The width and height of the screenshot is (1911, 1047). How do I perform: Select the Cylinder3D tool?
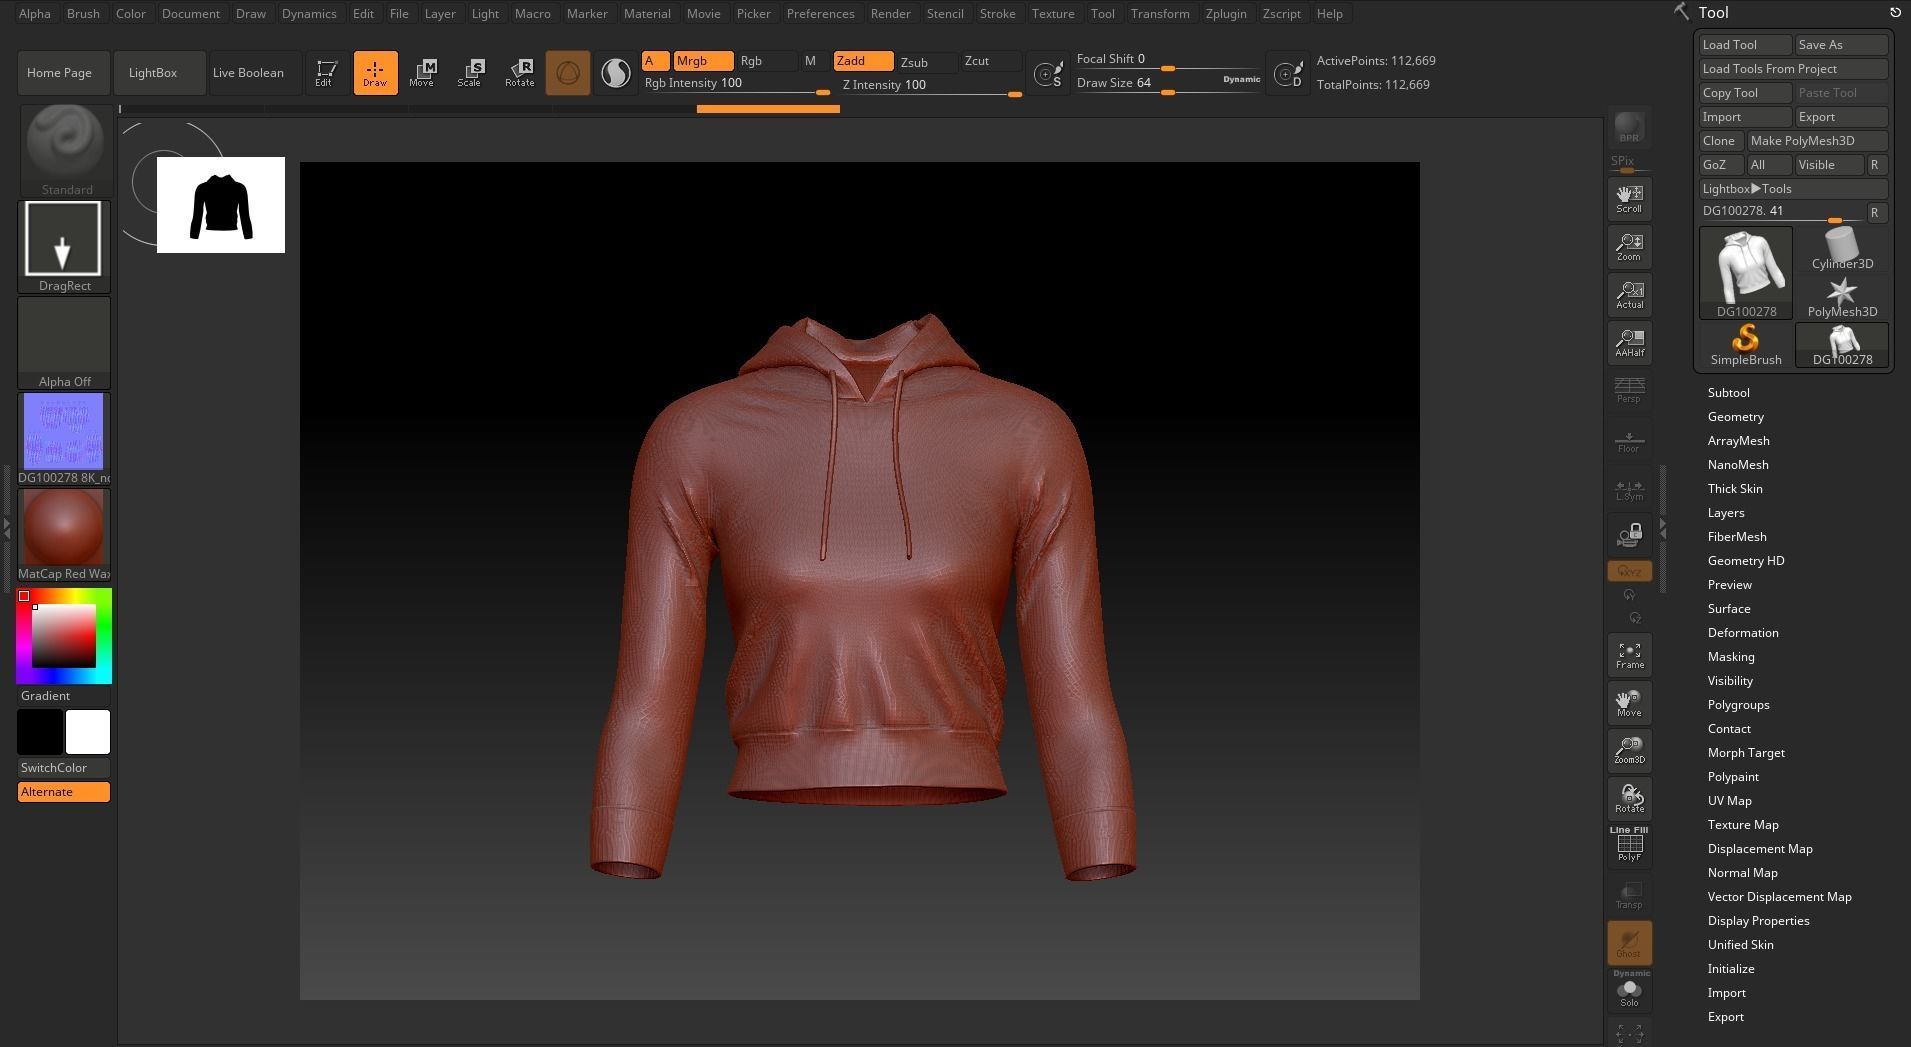[1842, 248]
